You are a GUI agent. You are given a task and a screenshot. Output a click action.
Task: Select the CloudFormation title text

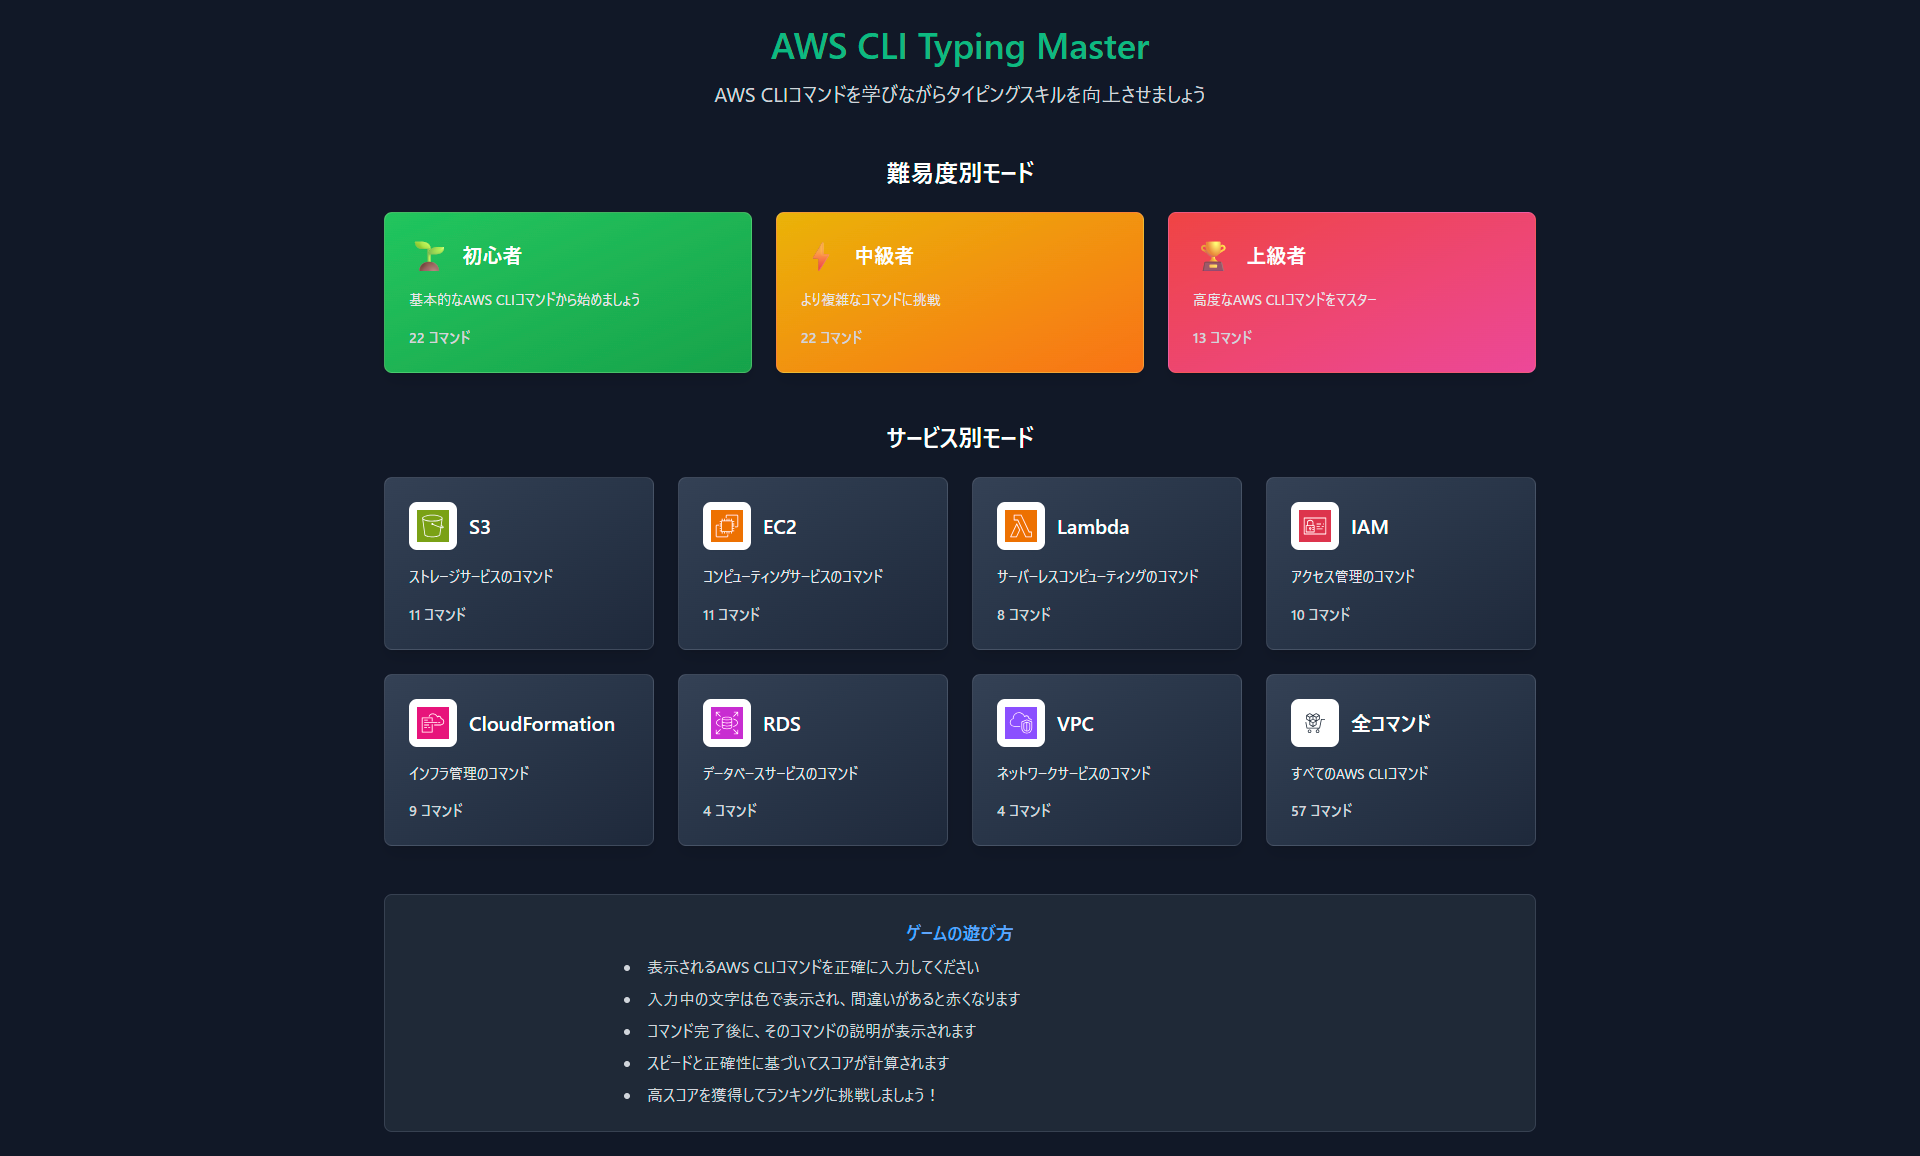(541, 724)
